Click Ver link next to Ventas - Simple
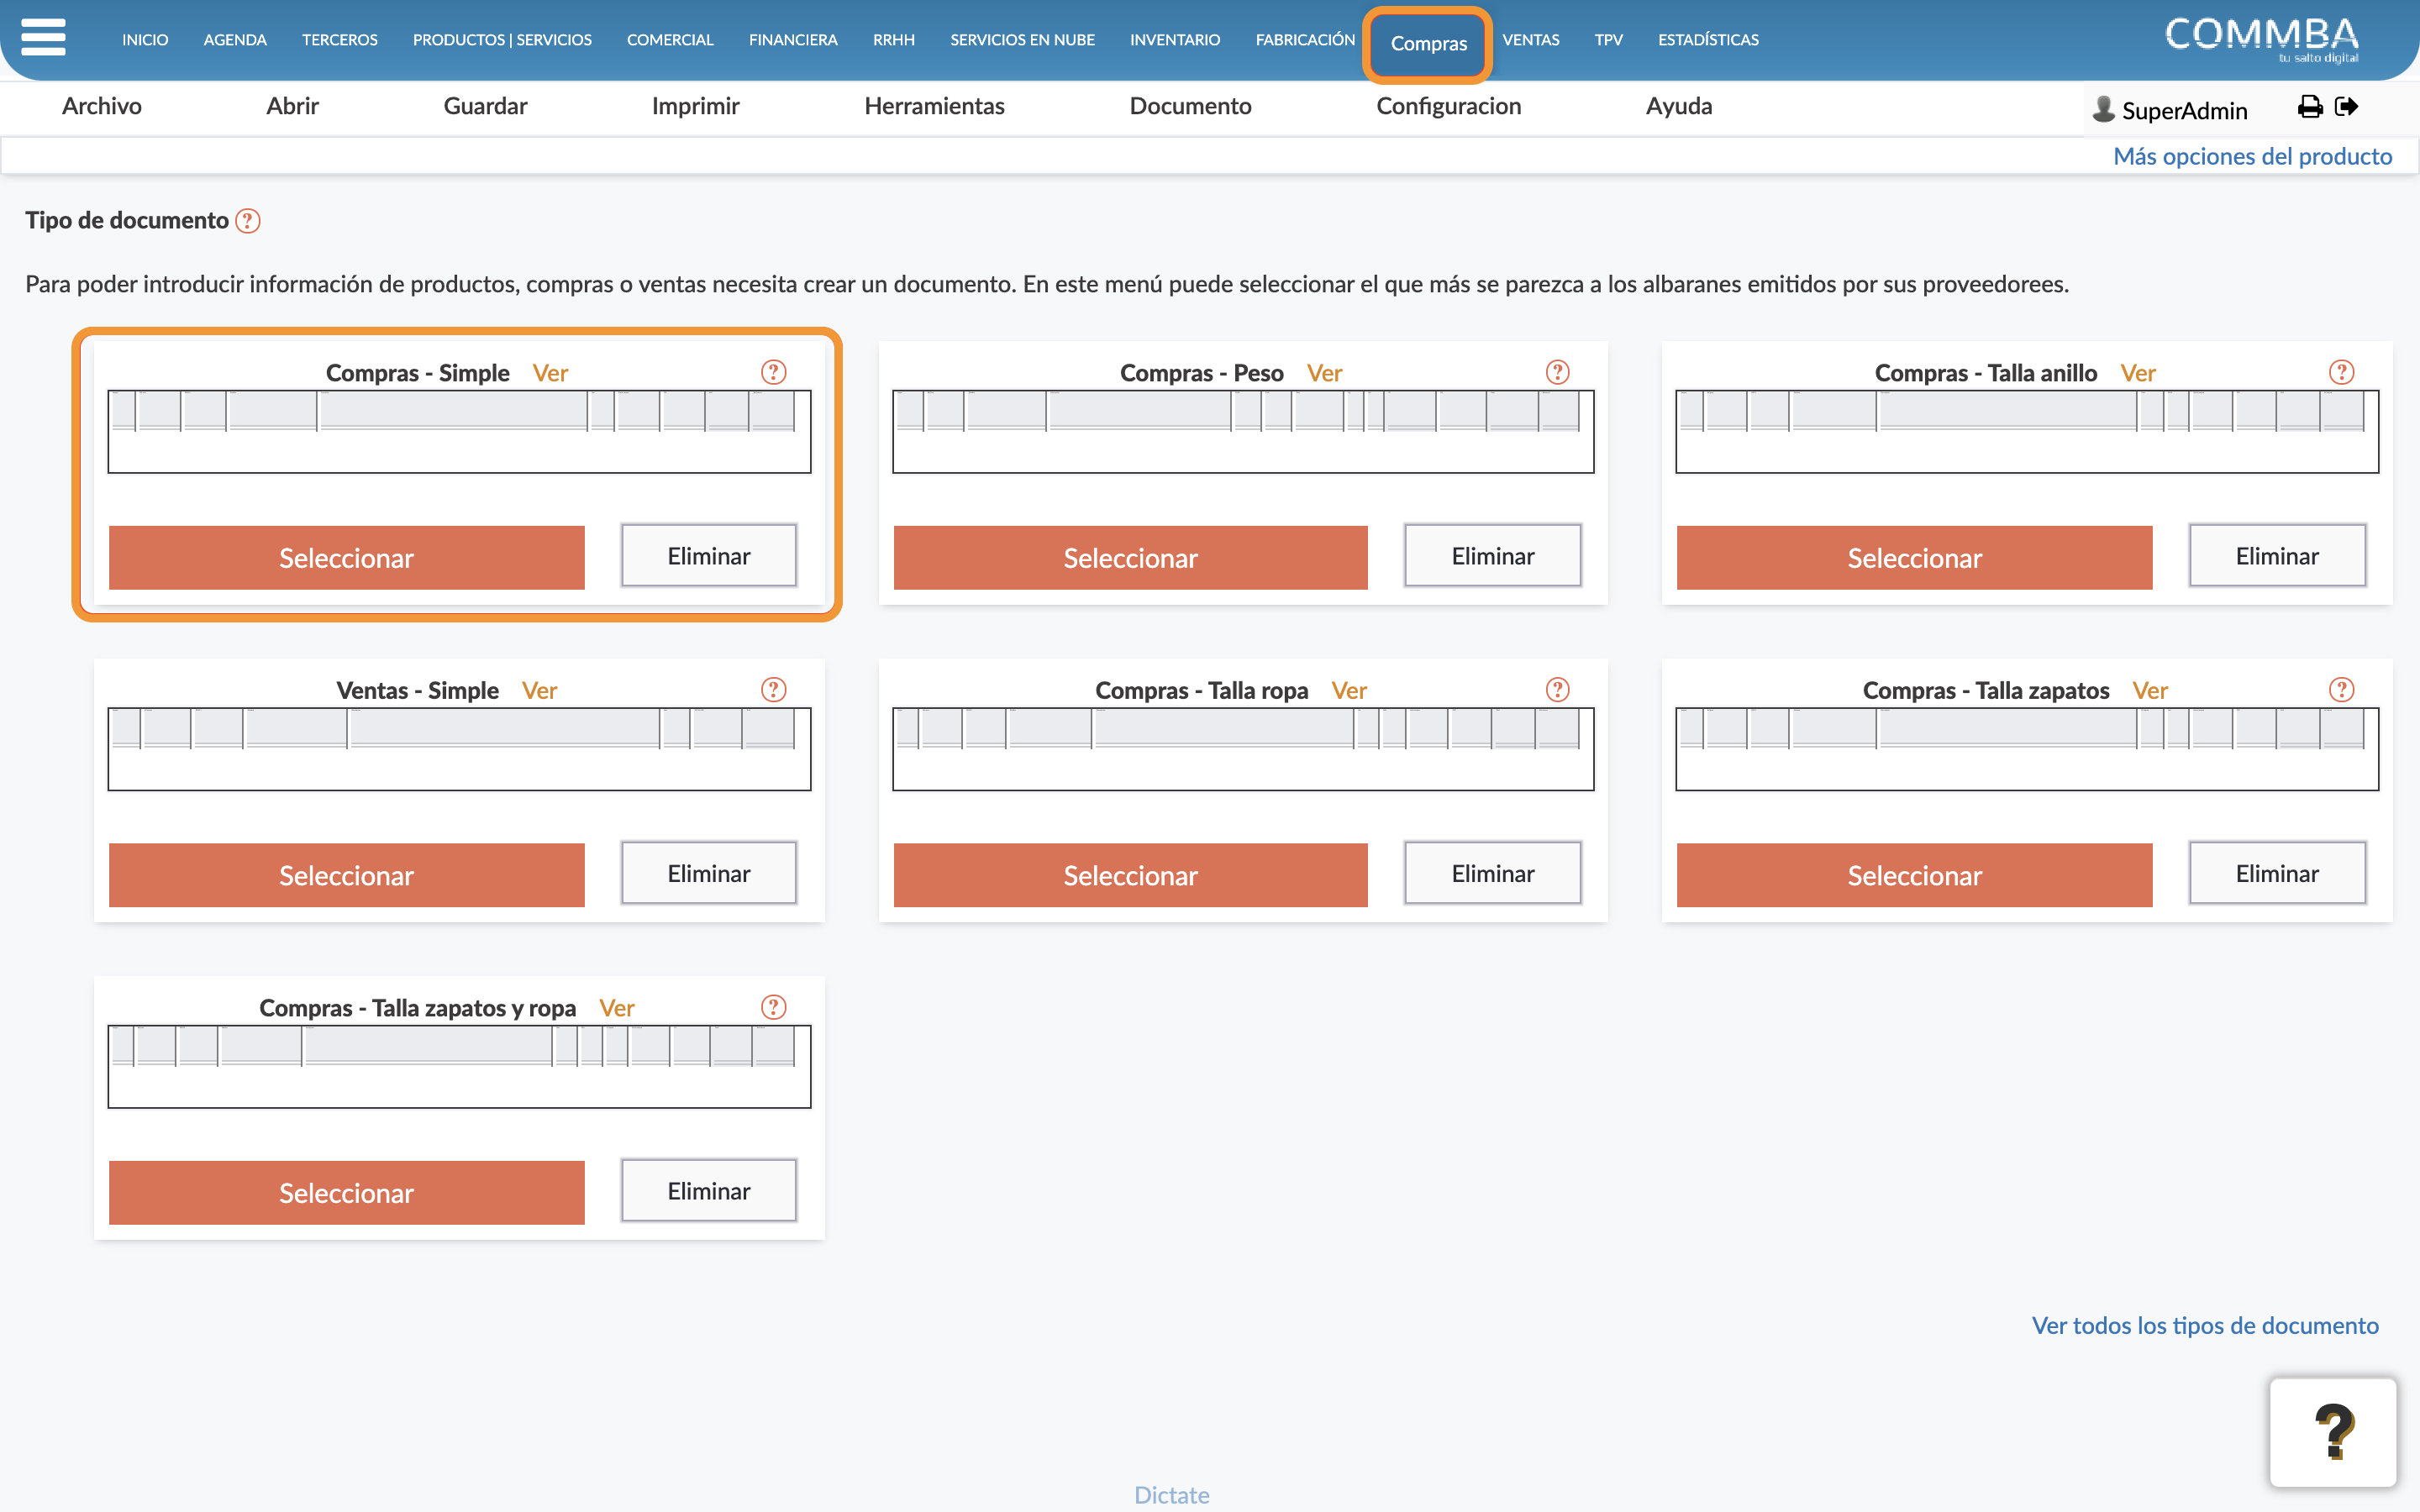This screenshot has height=1512, width=2420. (x=539, y=690)
